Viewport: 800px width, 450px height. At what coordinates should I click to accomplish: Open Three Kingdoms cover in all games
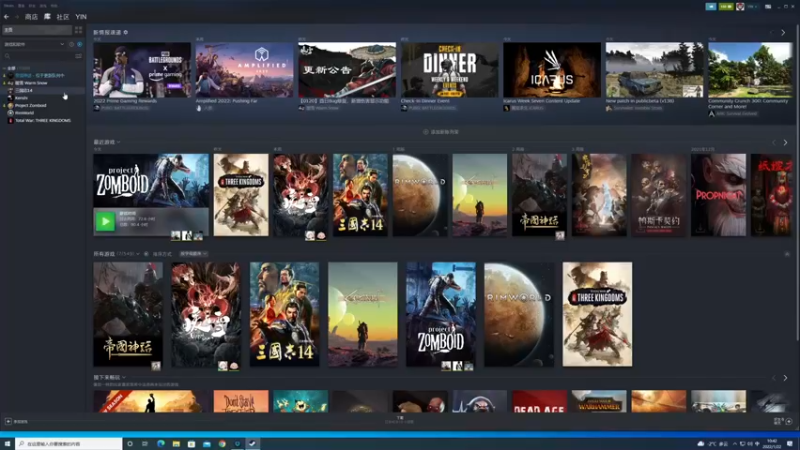597,314
